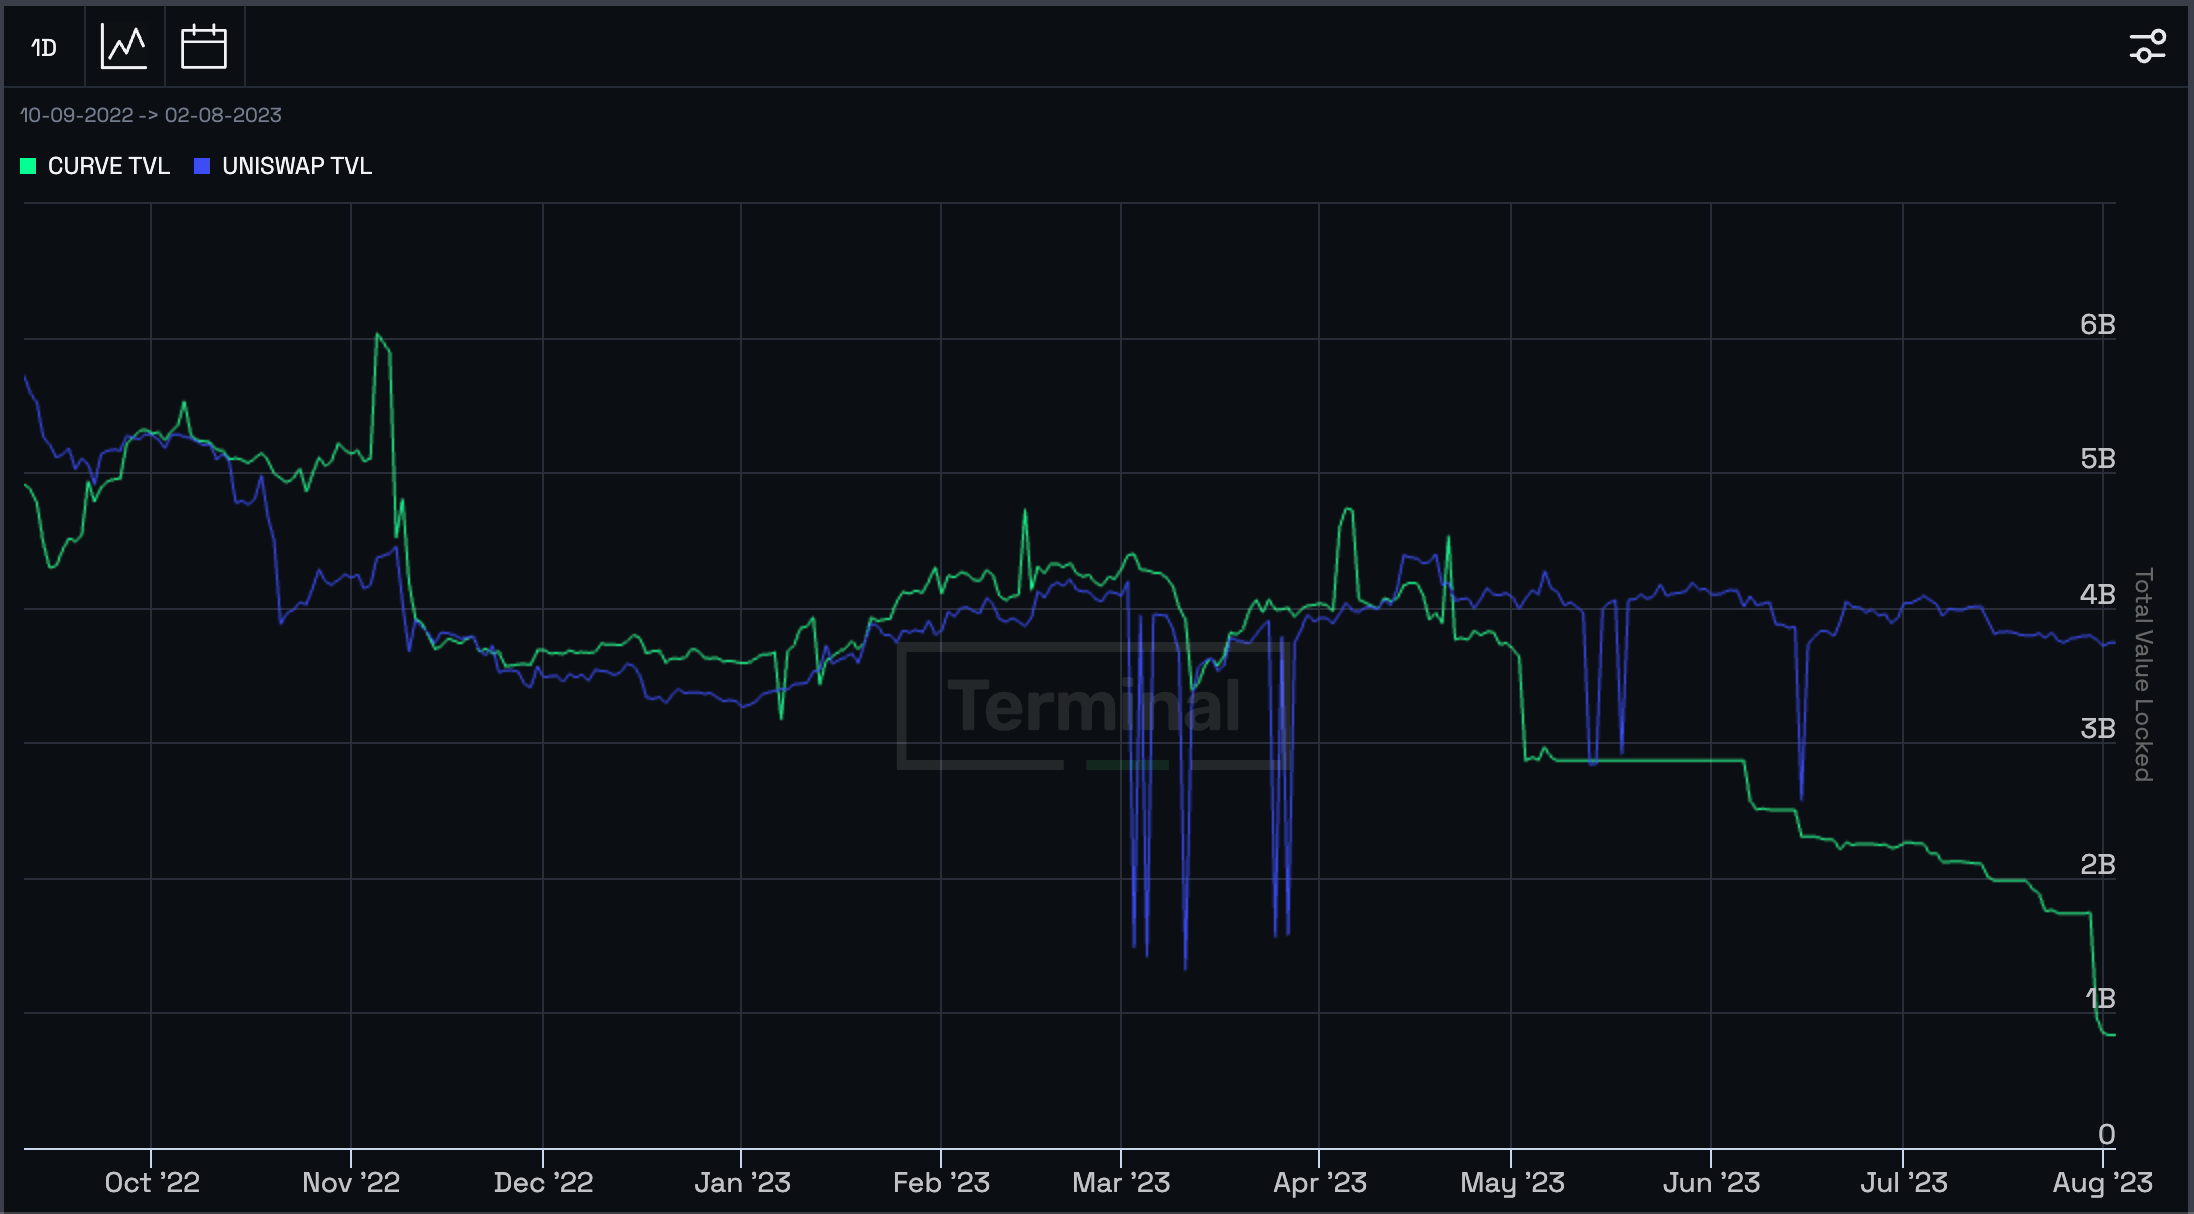Screen dimensions: 2194x1214
Task: Click the Oct '22 axis label
Action: (152, 1182)
